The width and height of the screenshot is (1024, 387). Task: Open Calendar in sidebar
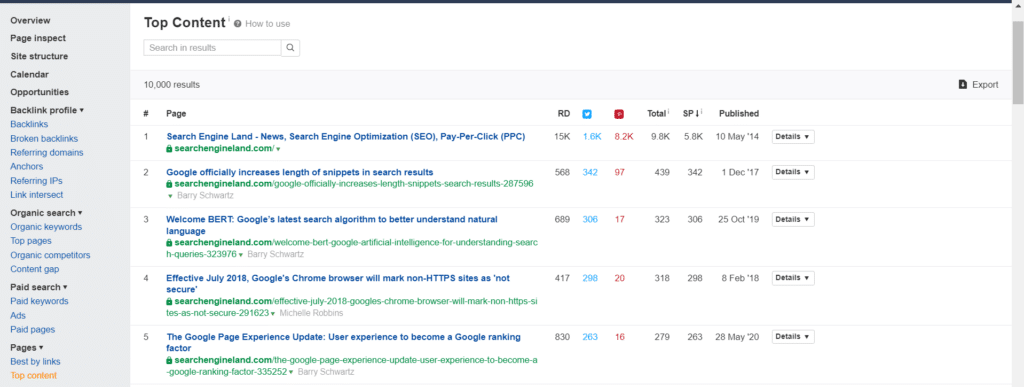(29, 75)
